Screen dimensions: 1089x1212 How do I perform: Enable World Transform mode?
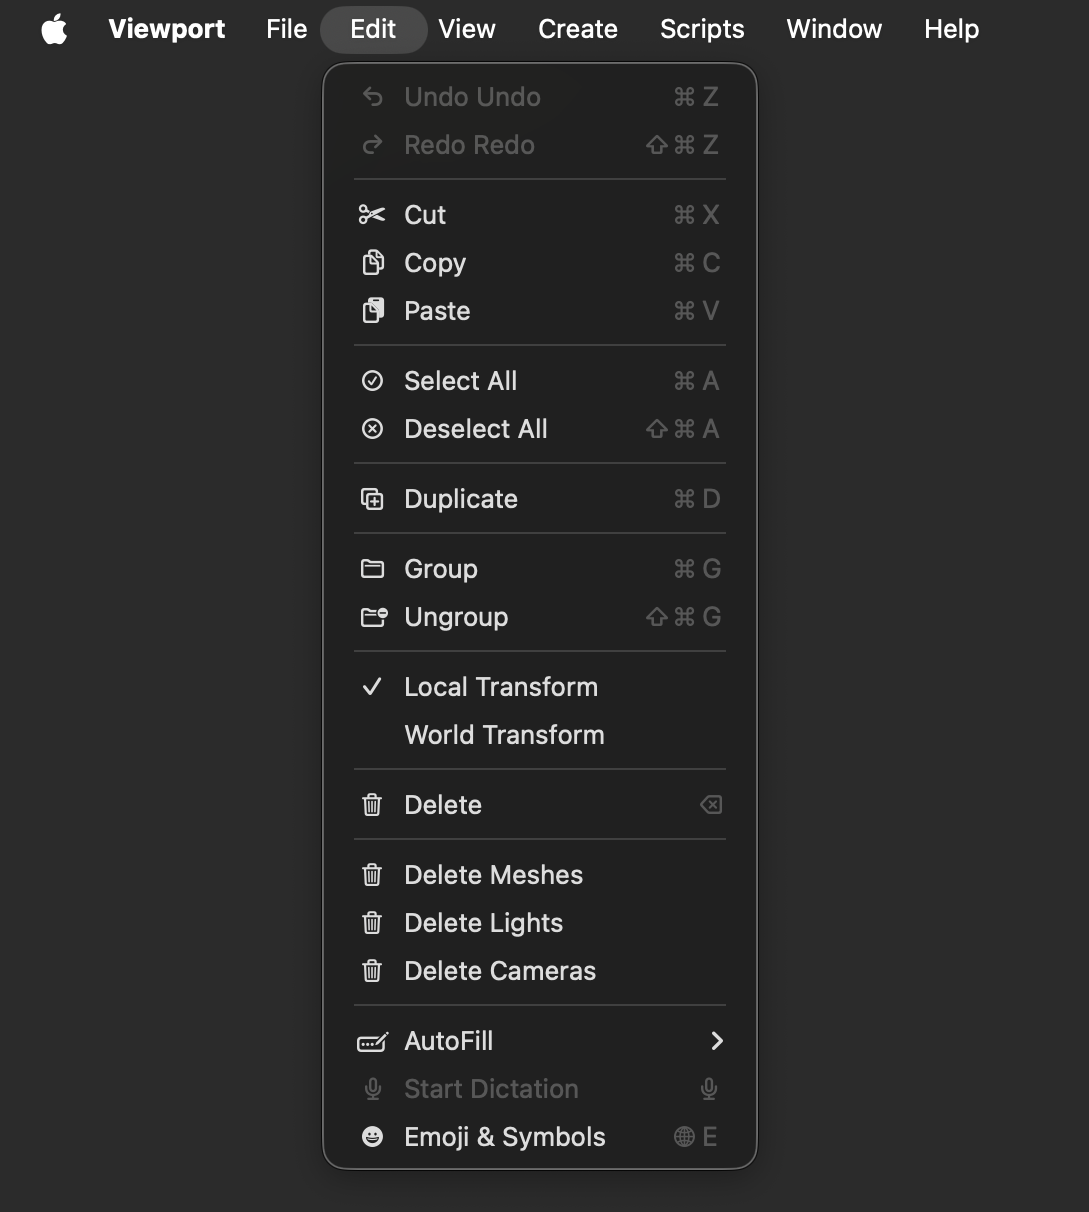[x=540, y=735]
